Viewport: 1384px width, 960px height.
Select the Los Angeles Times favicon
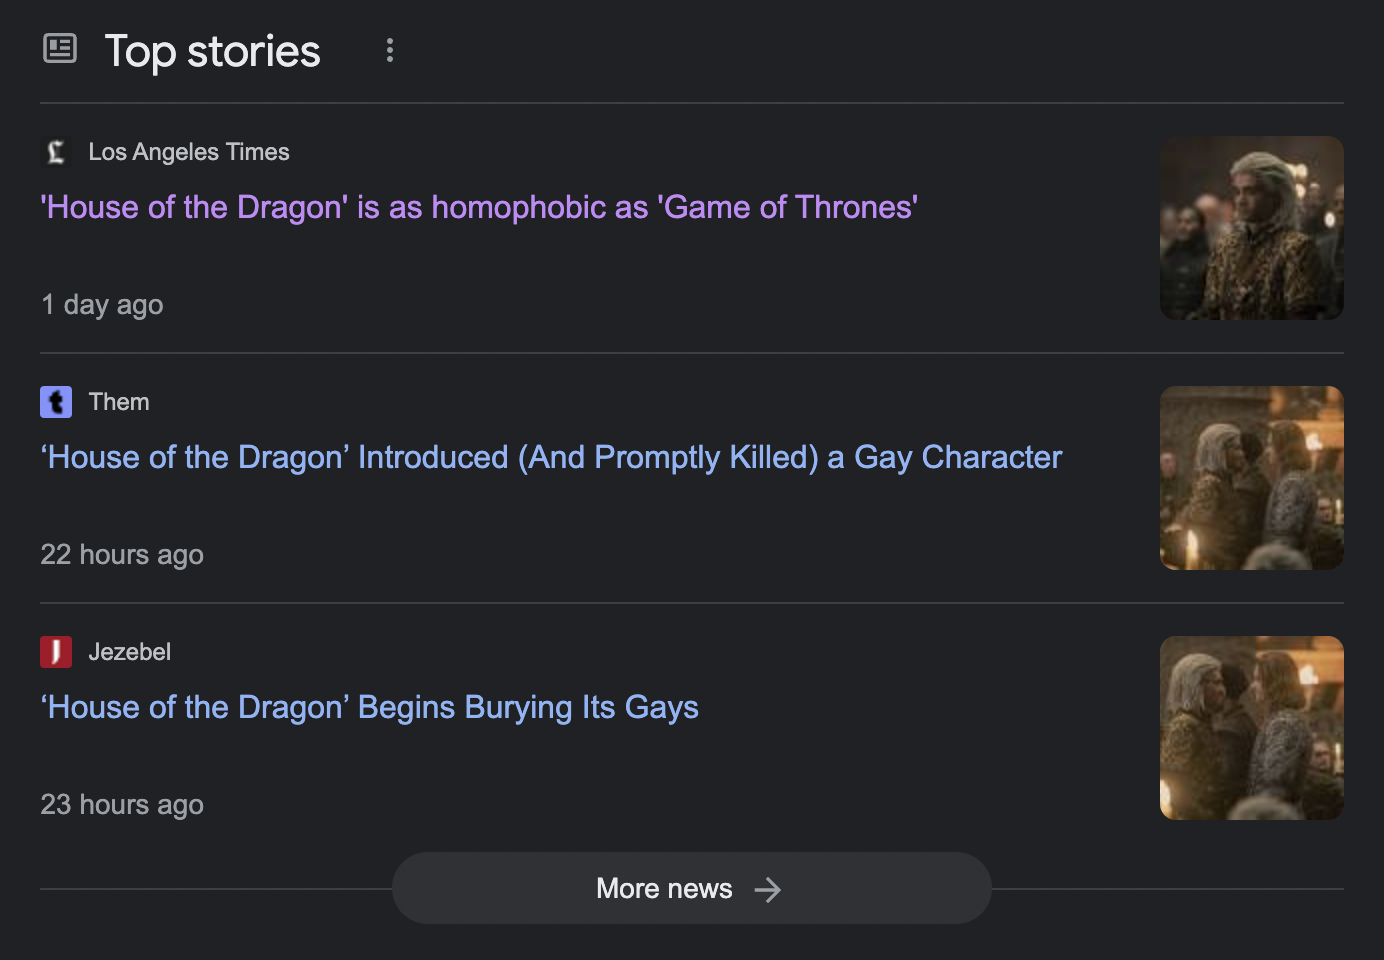(x=56, y=152)
